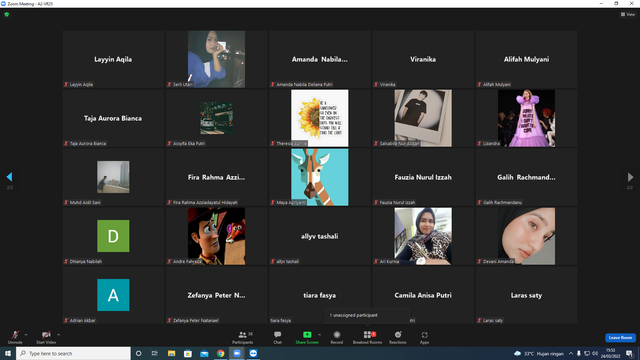Open the Participants panel
The height and width of the screenshot is (360, 640).
[x=242, y=337]
